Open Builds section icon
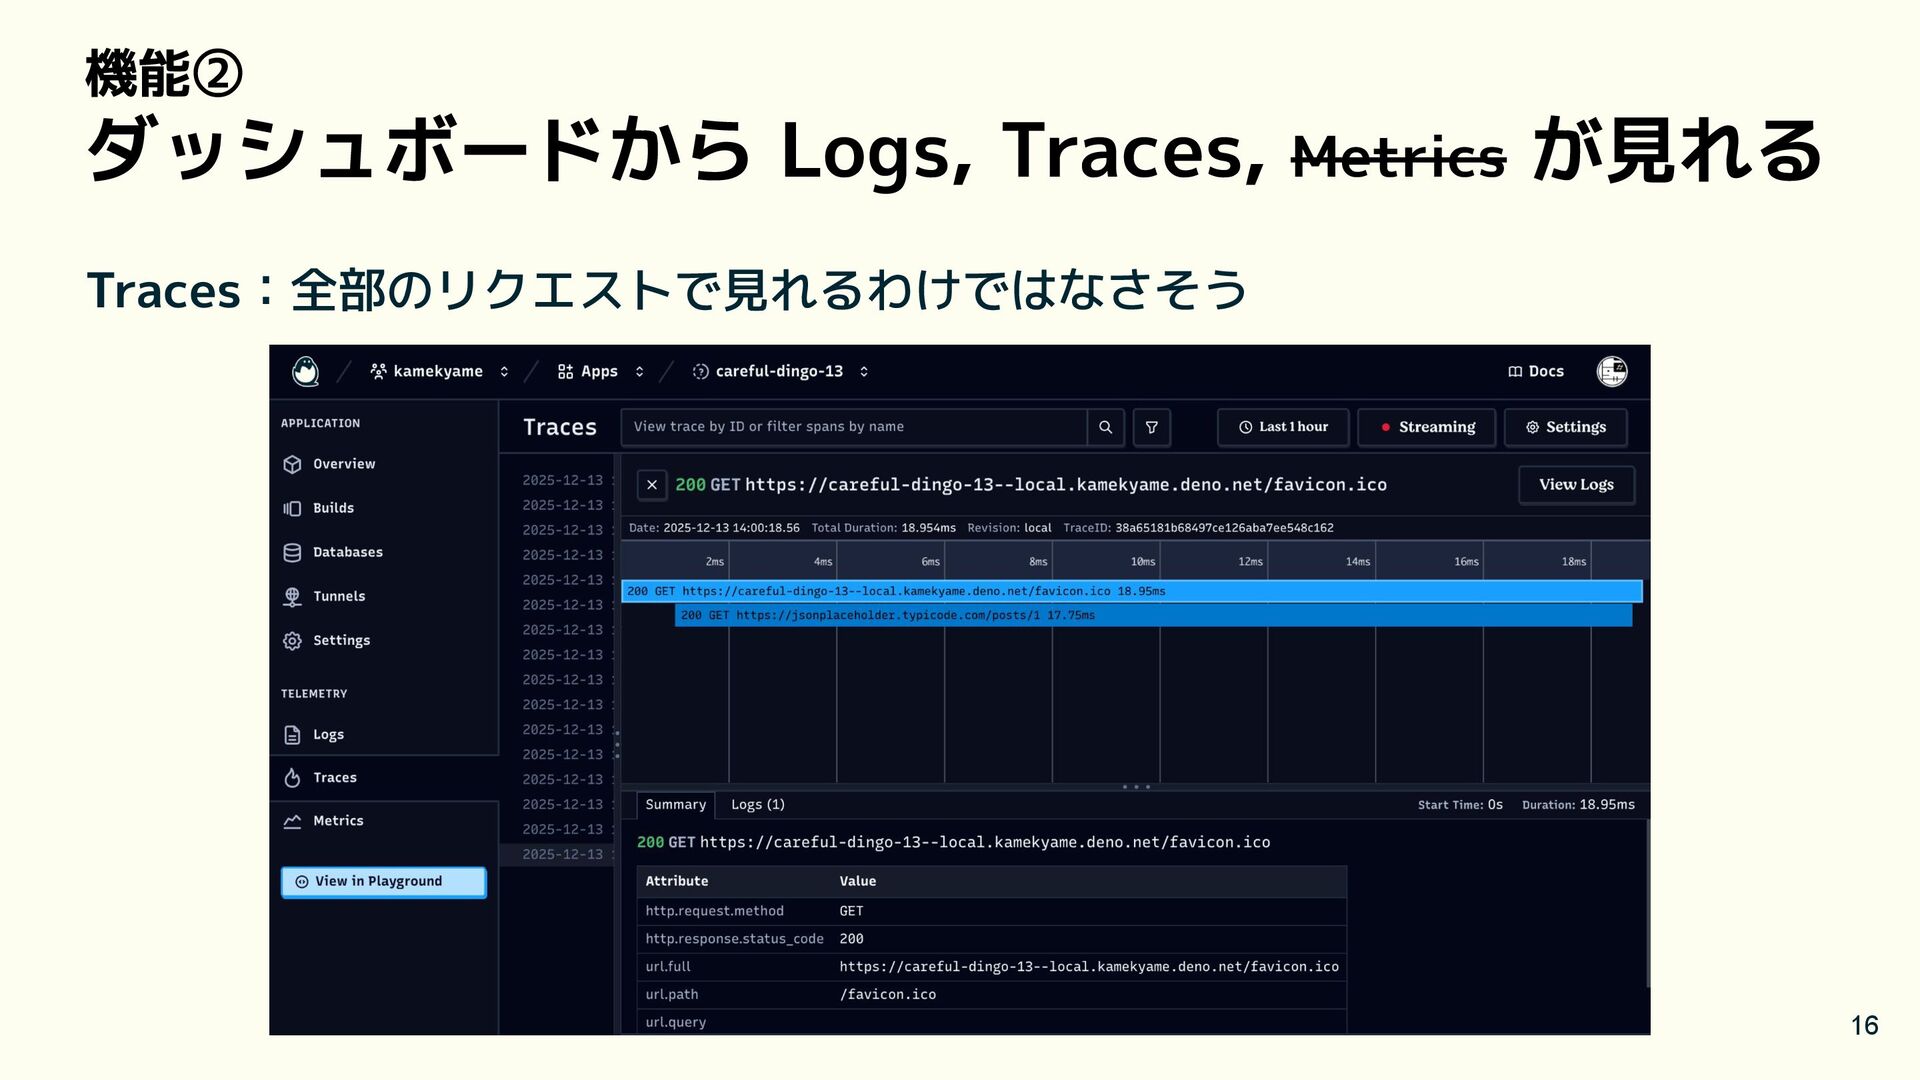Viewport: 1920px width, 1080px height. tap(292, 508)
